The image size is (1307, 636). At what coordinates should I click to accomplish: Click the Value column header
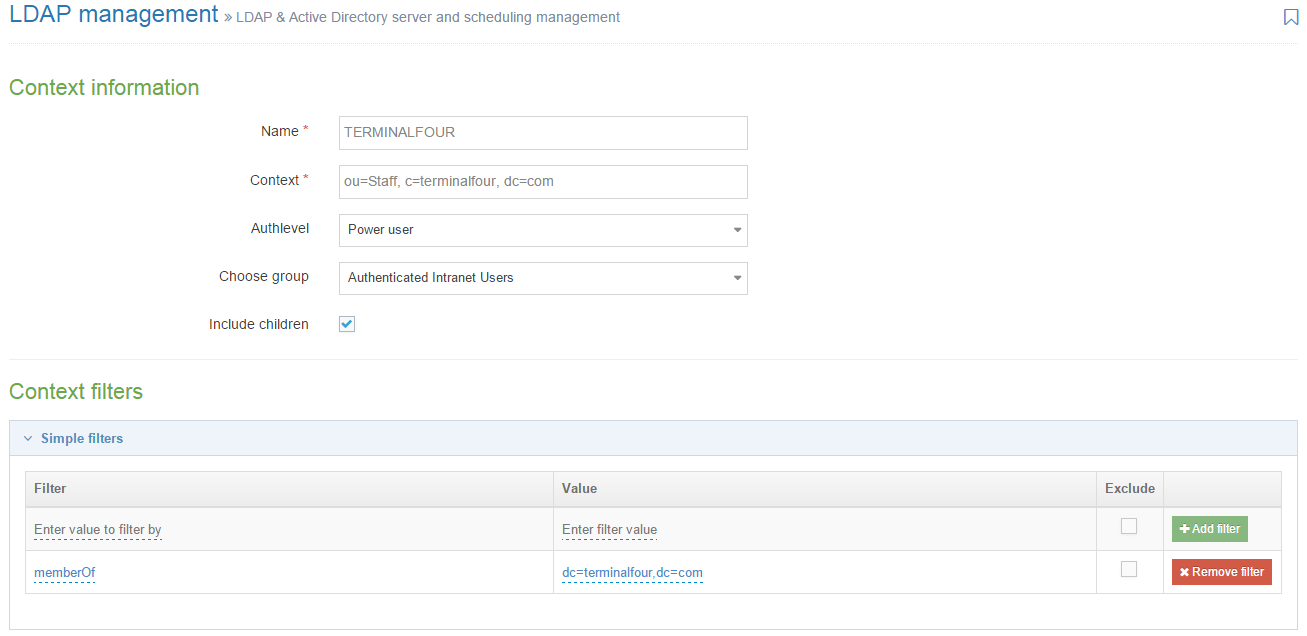579,489
